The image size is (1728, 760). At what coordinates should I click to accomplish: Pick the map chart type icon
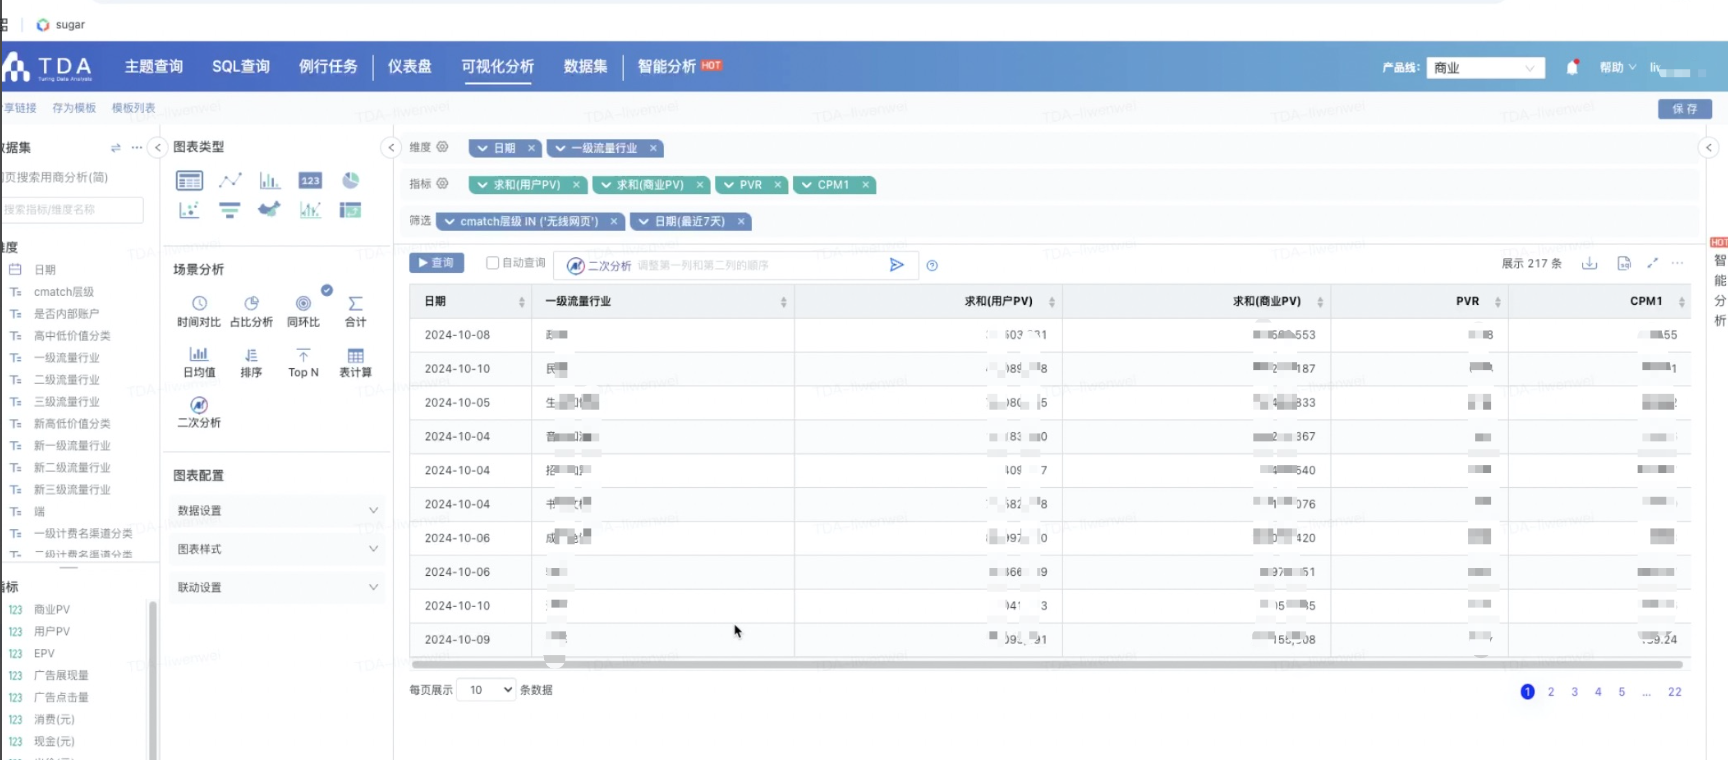pos(269,210)
